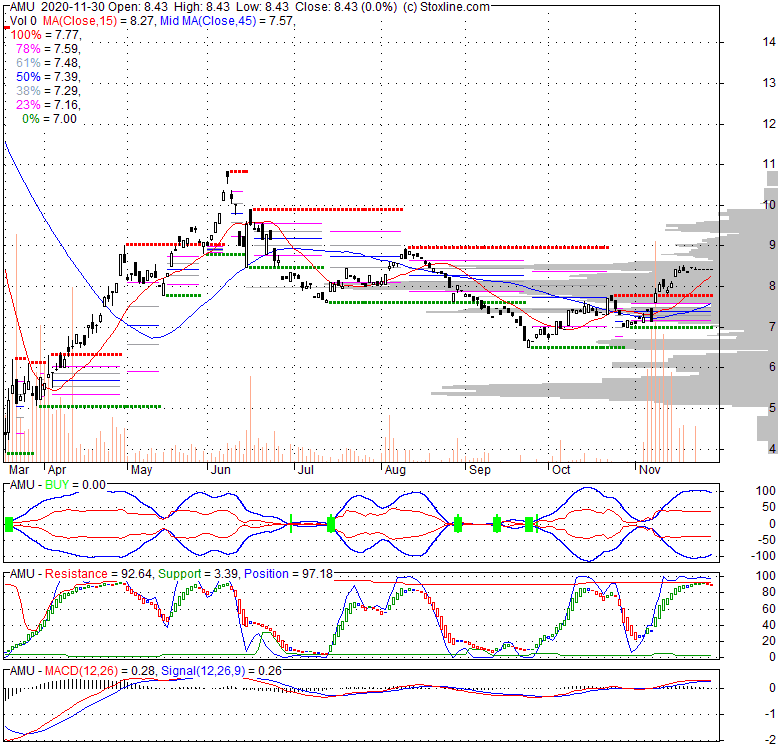The height and width of the screenshot is (745, 780).
Task: Click the 'AMU 2020-11-30' chart title text
Action: pos(56,7)
